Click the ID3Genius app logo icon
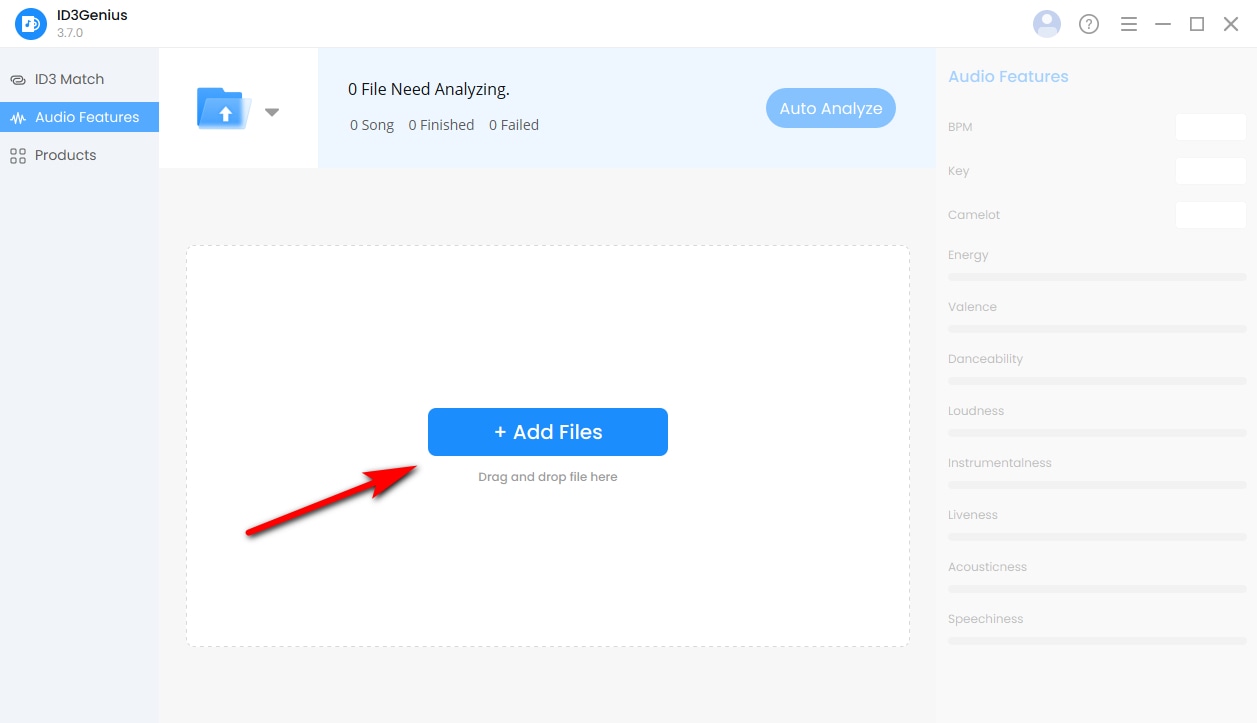1257x723 pixels. pos(31,24)
